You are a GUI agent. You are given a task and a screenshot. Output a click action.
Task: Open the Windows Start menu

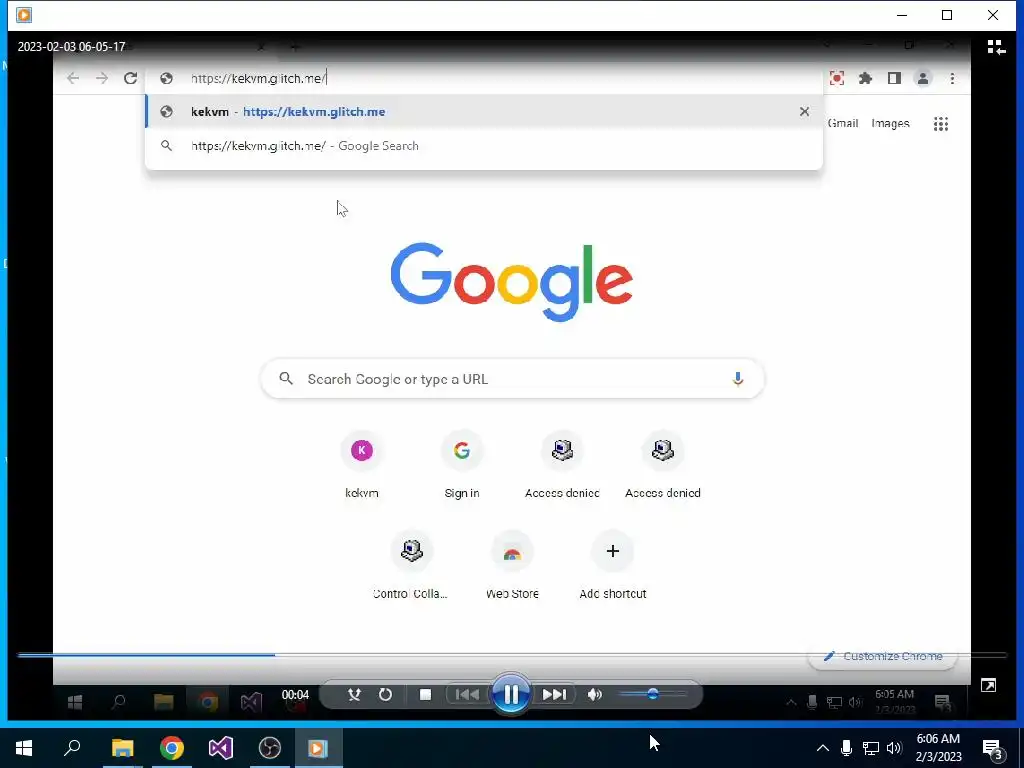pos(24,748)
